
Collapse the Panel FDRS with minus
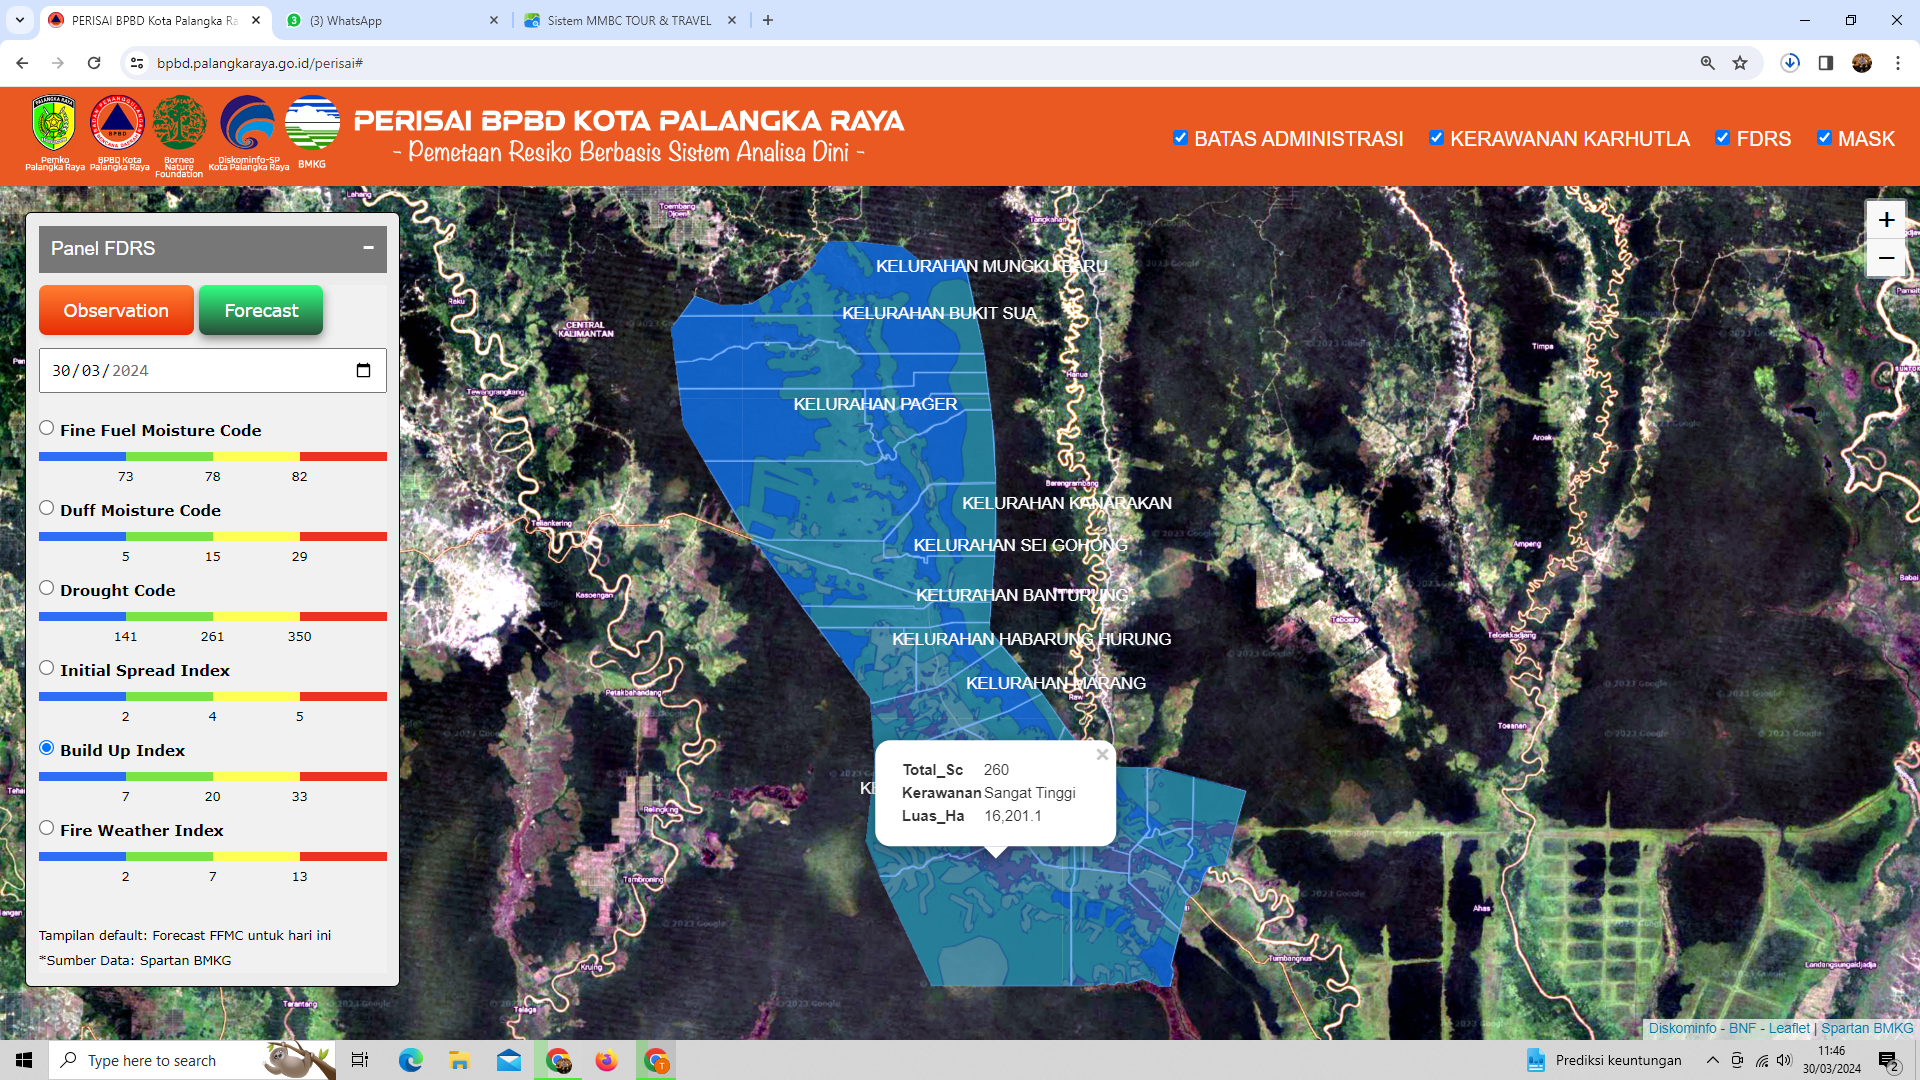tap(368, 248)
